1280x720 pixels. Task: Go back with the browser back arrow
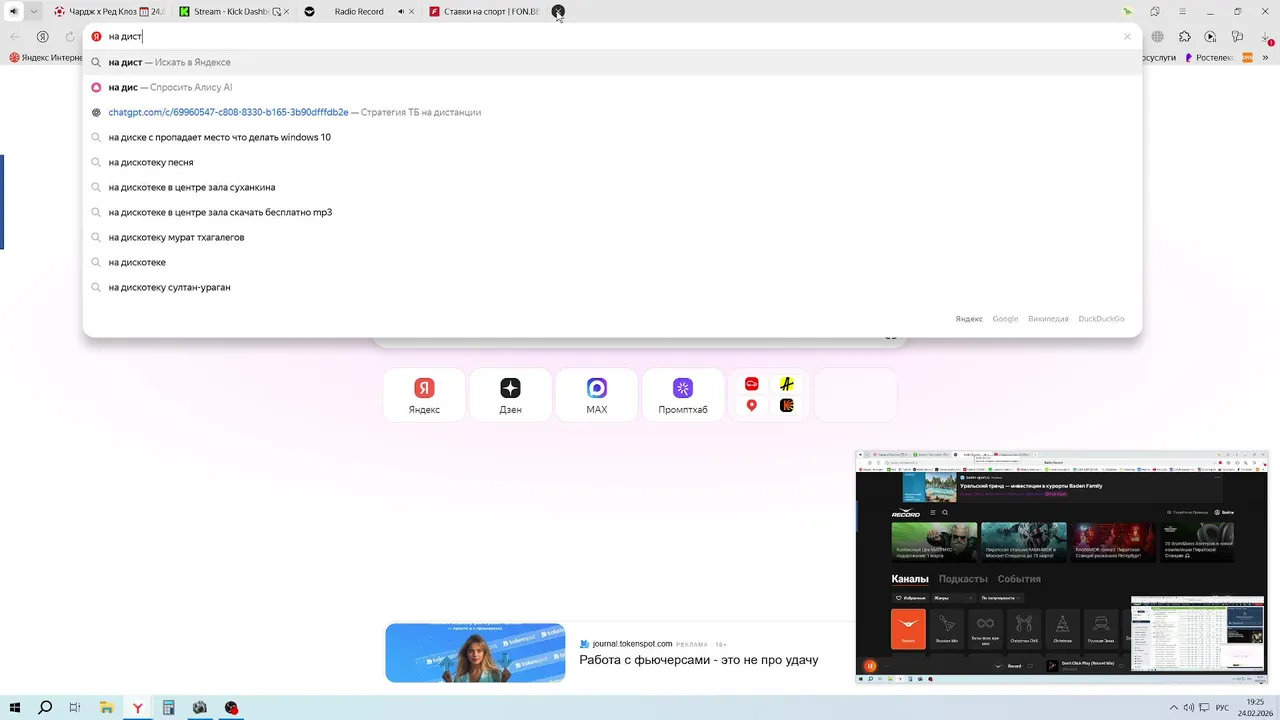tap(14, 36)
